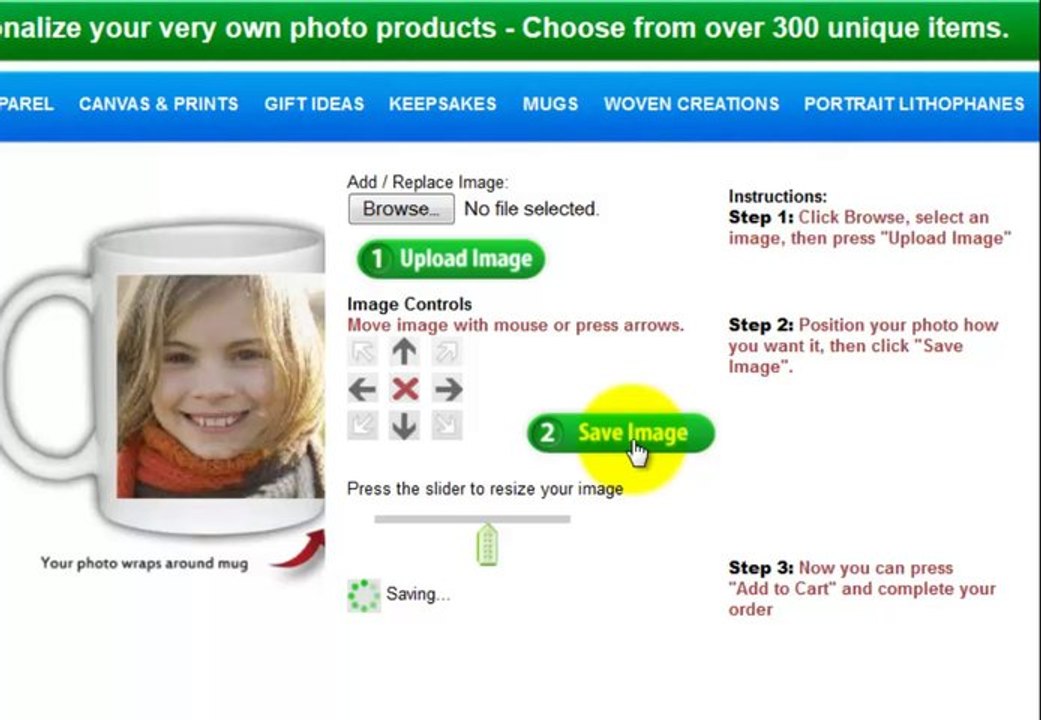The image size is (1041, 720).
Task: Move image down with the down arrow
Action: tap(404, 426)
